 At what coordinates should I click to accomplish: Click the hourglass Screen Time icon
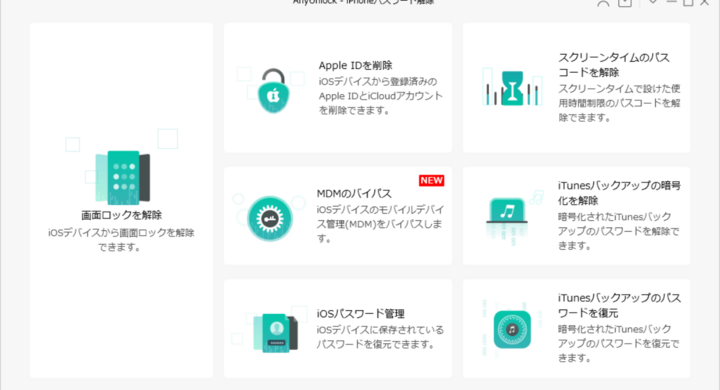point(512,88)
